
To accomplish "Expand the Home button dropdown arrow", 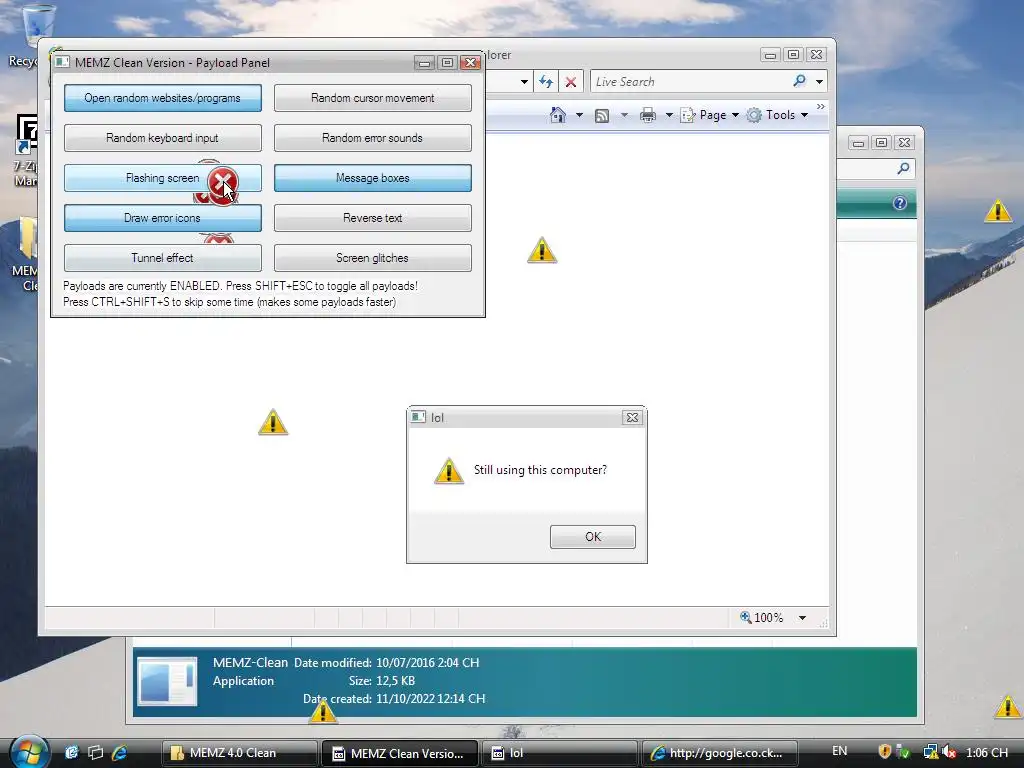I will click(579, 115).
